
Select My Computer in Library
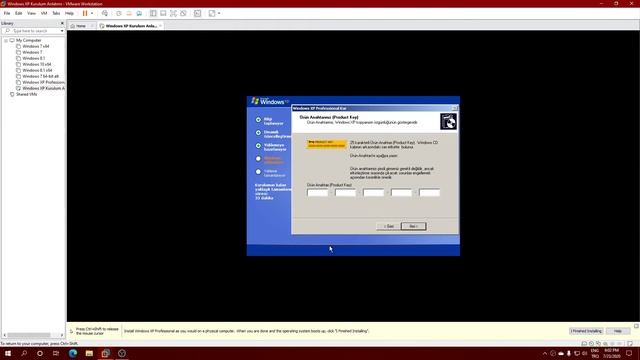[x=29, y=40]
